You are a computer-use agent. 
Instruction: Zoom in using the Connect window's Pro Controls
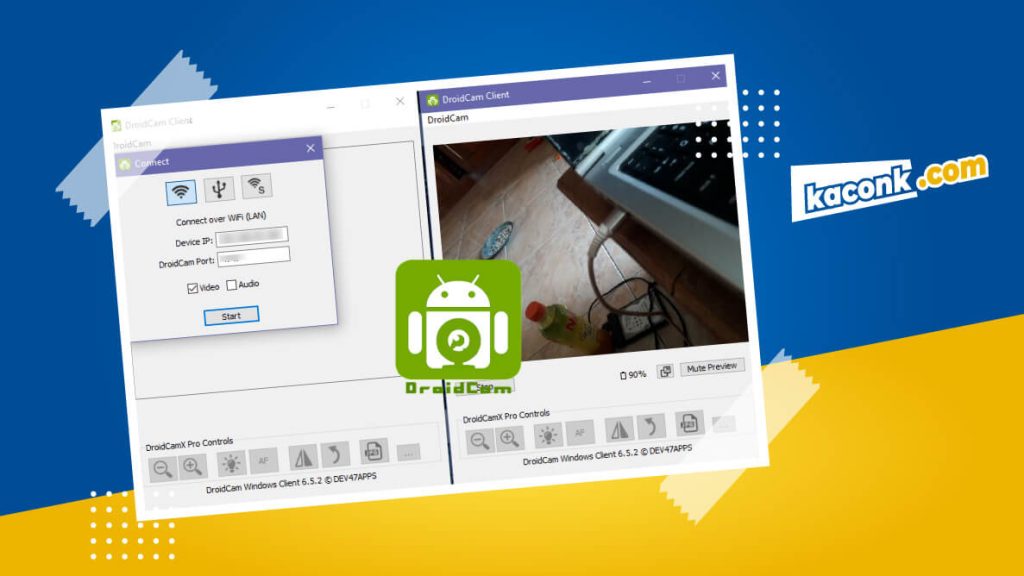coord(193,466)
